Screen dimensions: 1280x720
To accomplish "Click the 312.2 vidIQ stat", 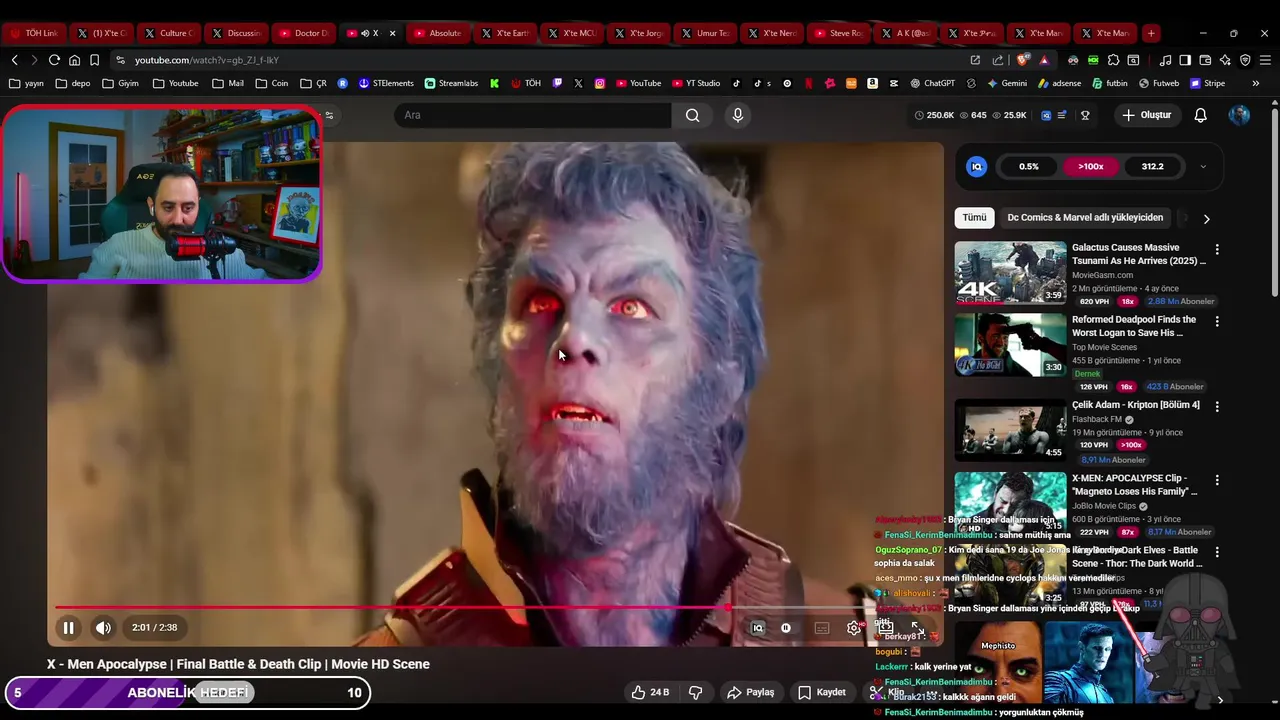I will (1152, 167).
